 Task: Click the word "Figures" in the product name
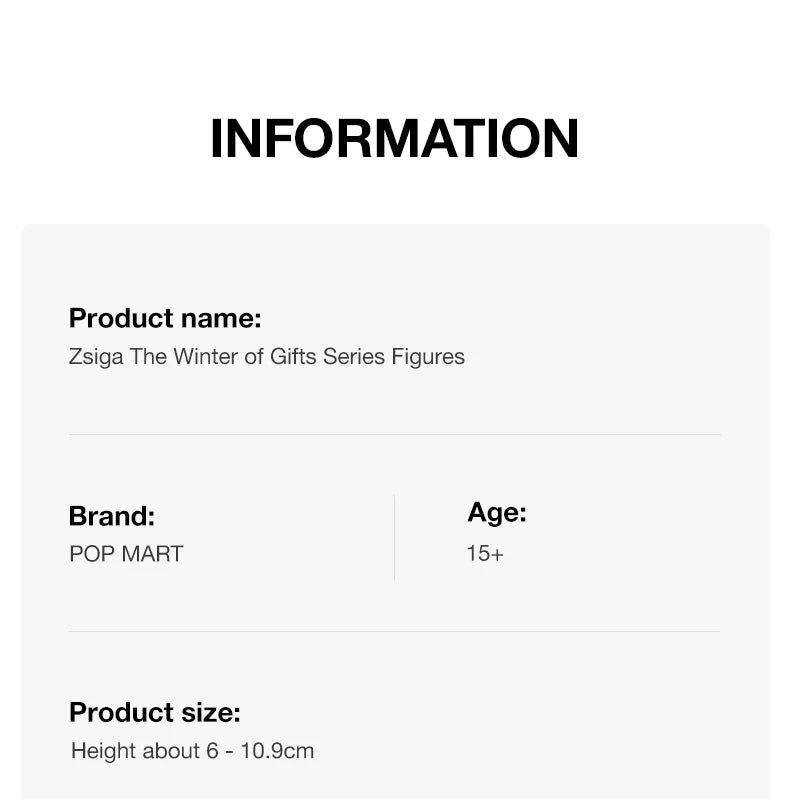(427, 357)
